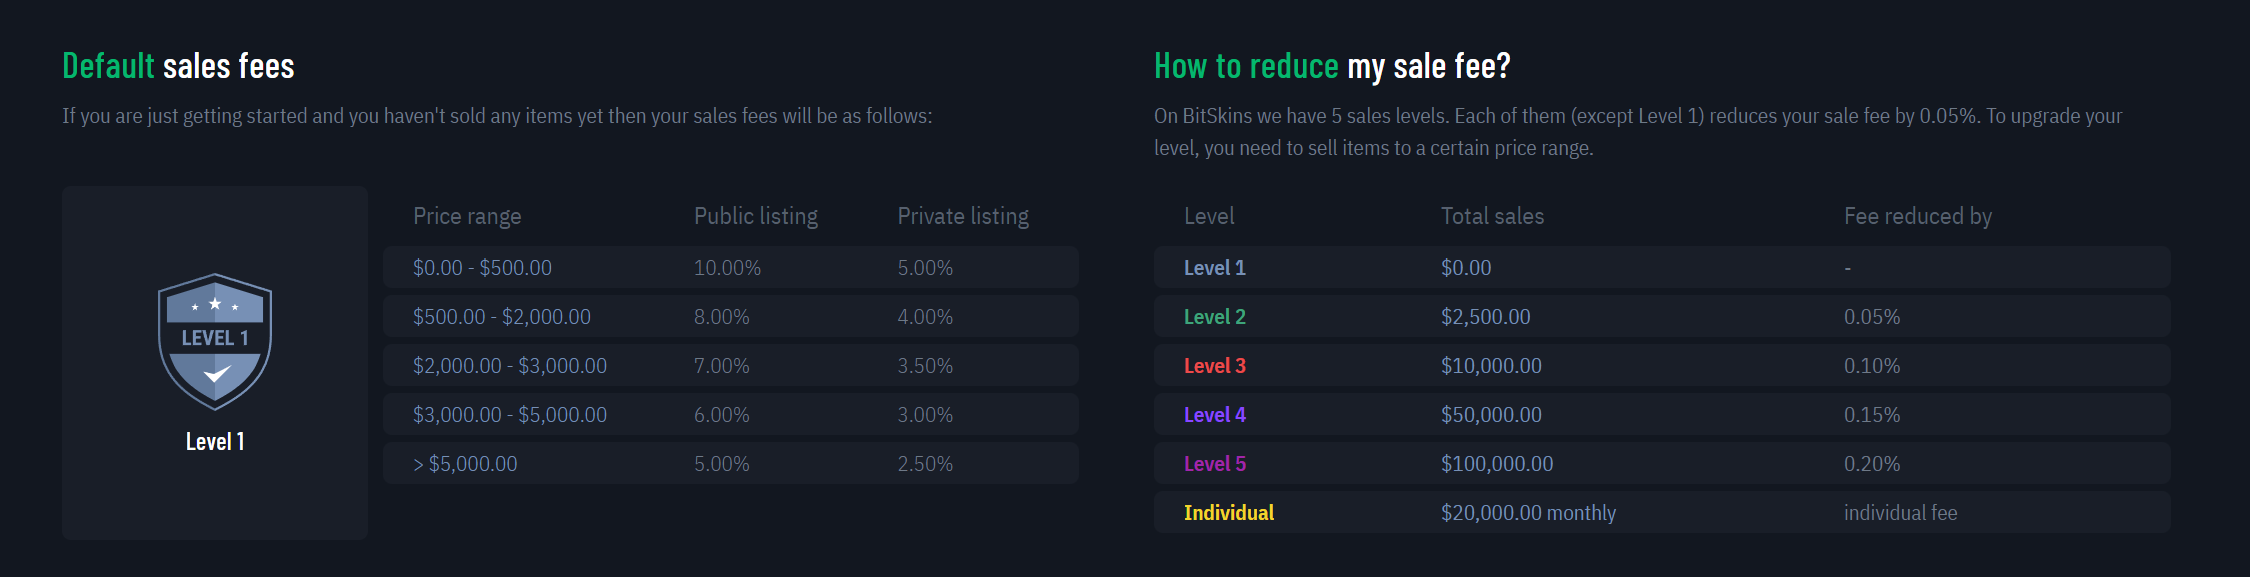2250x577 pixels.
Task: Click the $20,000.00 monthly total sales value
Action: pyautogui.click(x=1527, y=513)
